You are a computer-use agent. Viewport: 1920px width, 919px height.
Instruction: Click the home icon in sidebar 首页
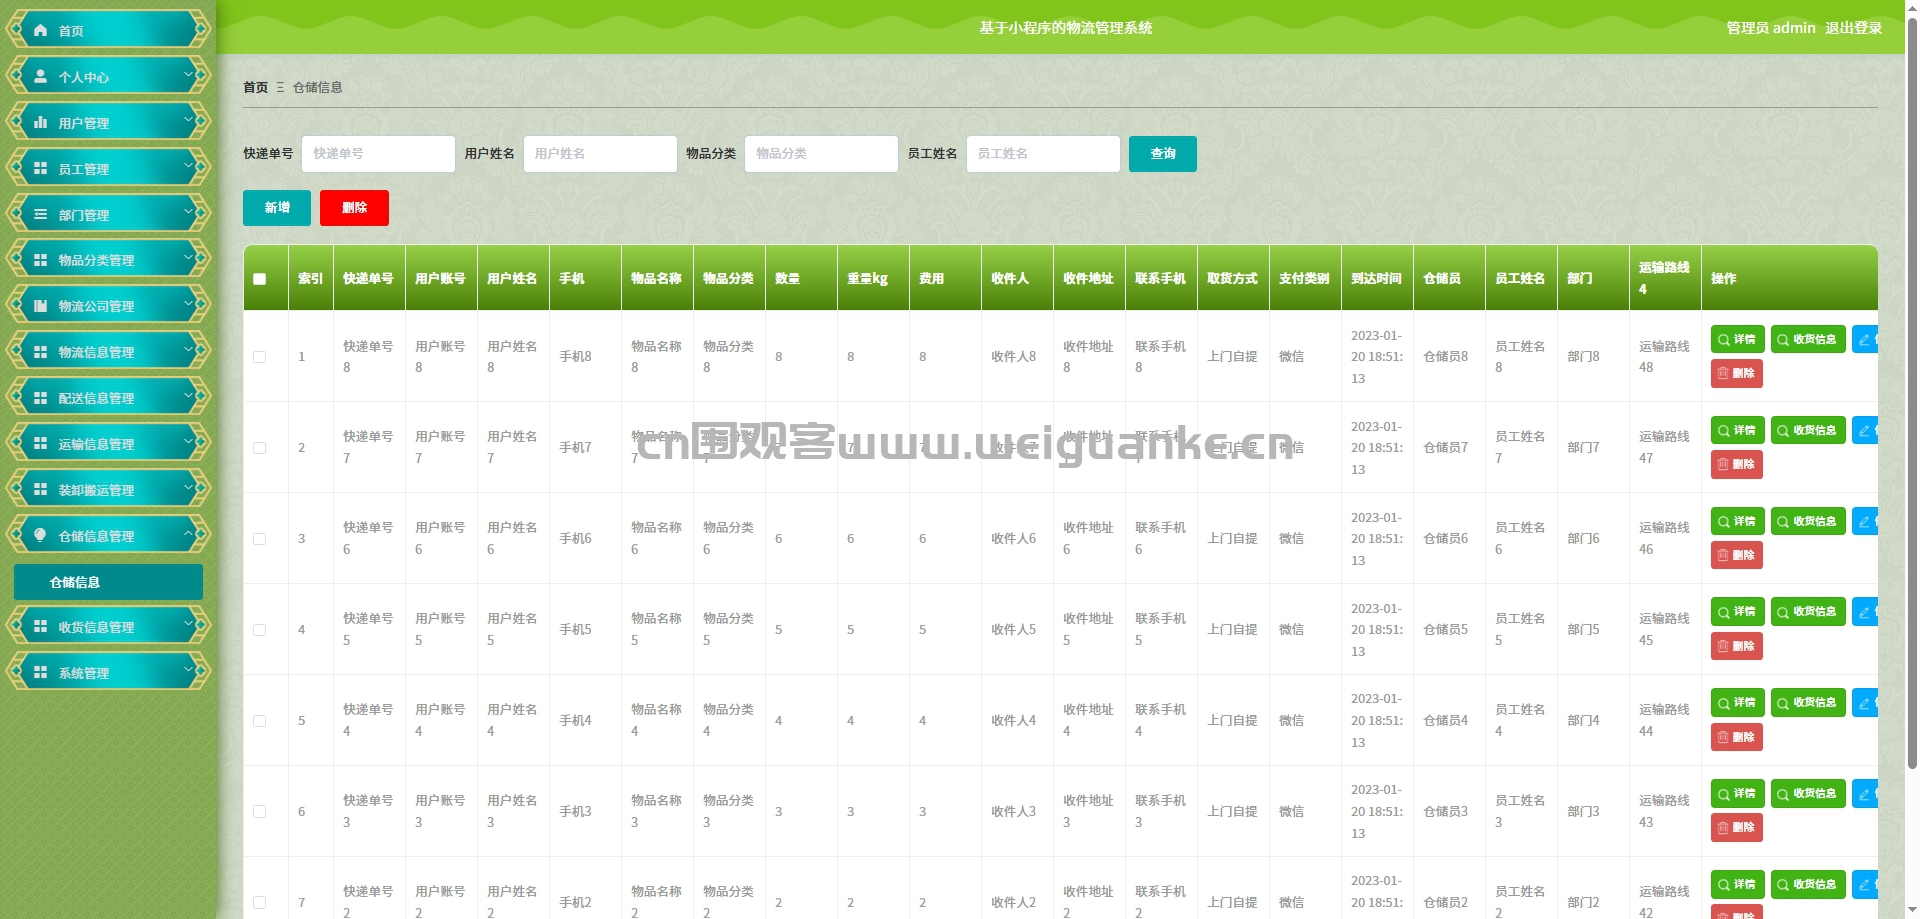[x=40, y=30]
